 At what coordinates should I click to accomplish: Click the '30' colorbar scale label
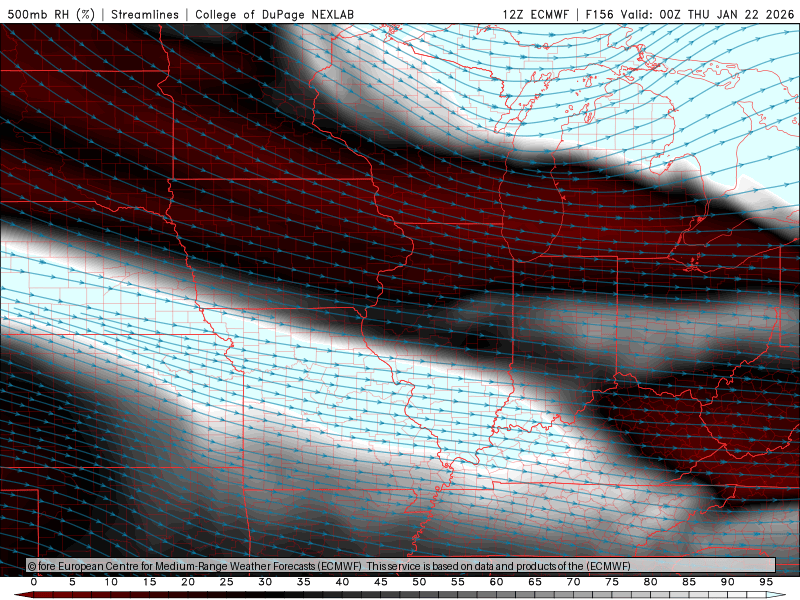point(265,582)
